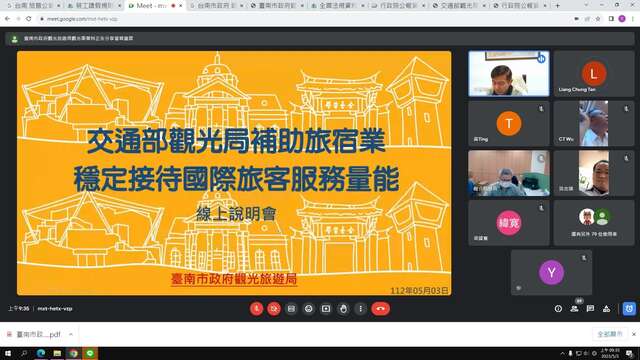This screenshot has width=640, height=360.
Task: Open the emoji reactions button
Action: pyautogui.click(x=309, y=309)
